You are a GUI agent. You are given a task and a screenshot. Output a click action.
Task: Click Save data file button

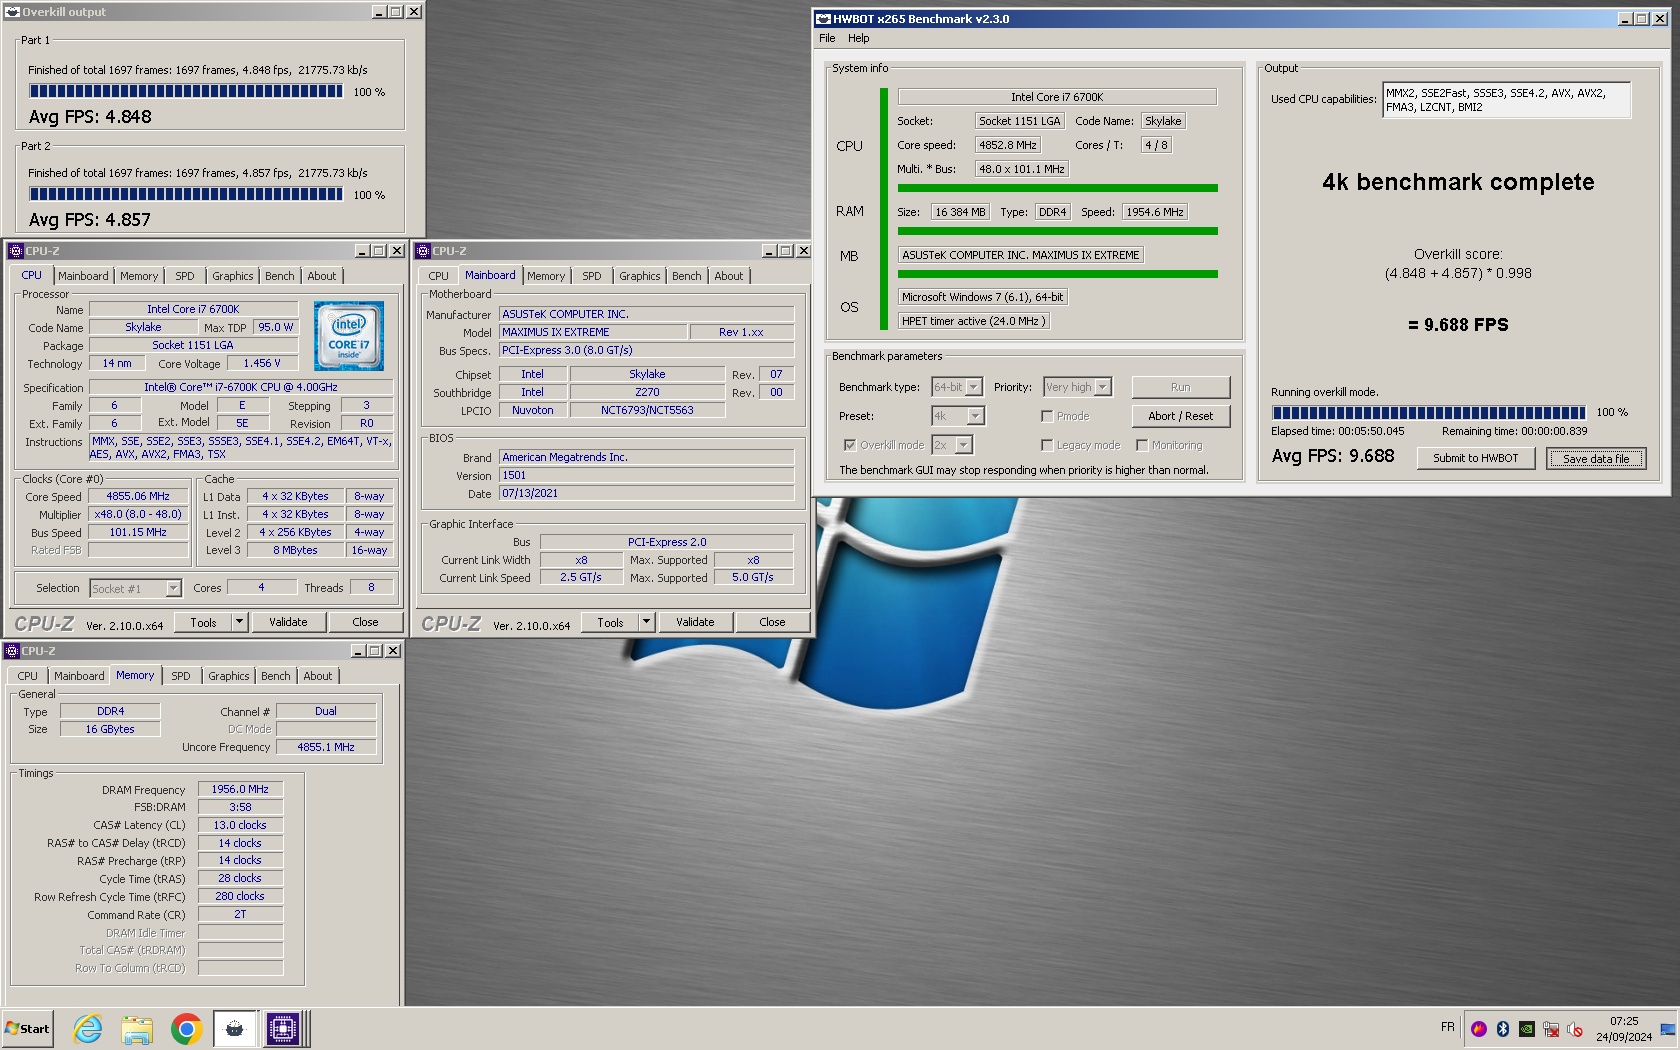1596,459
